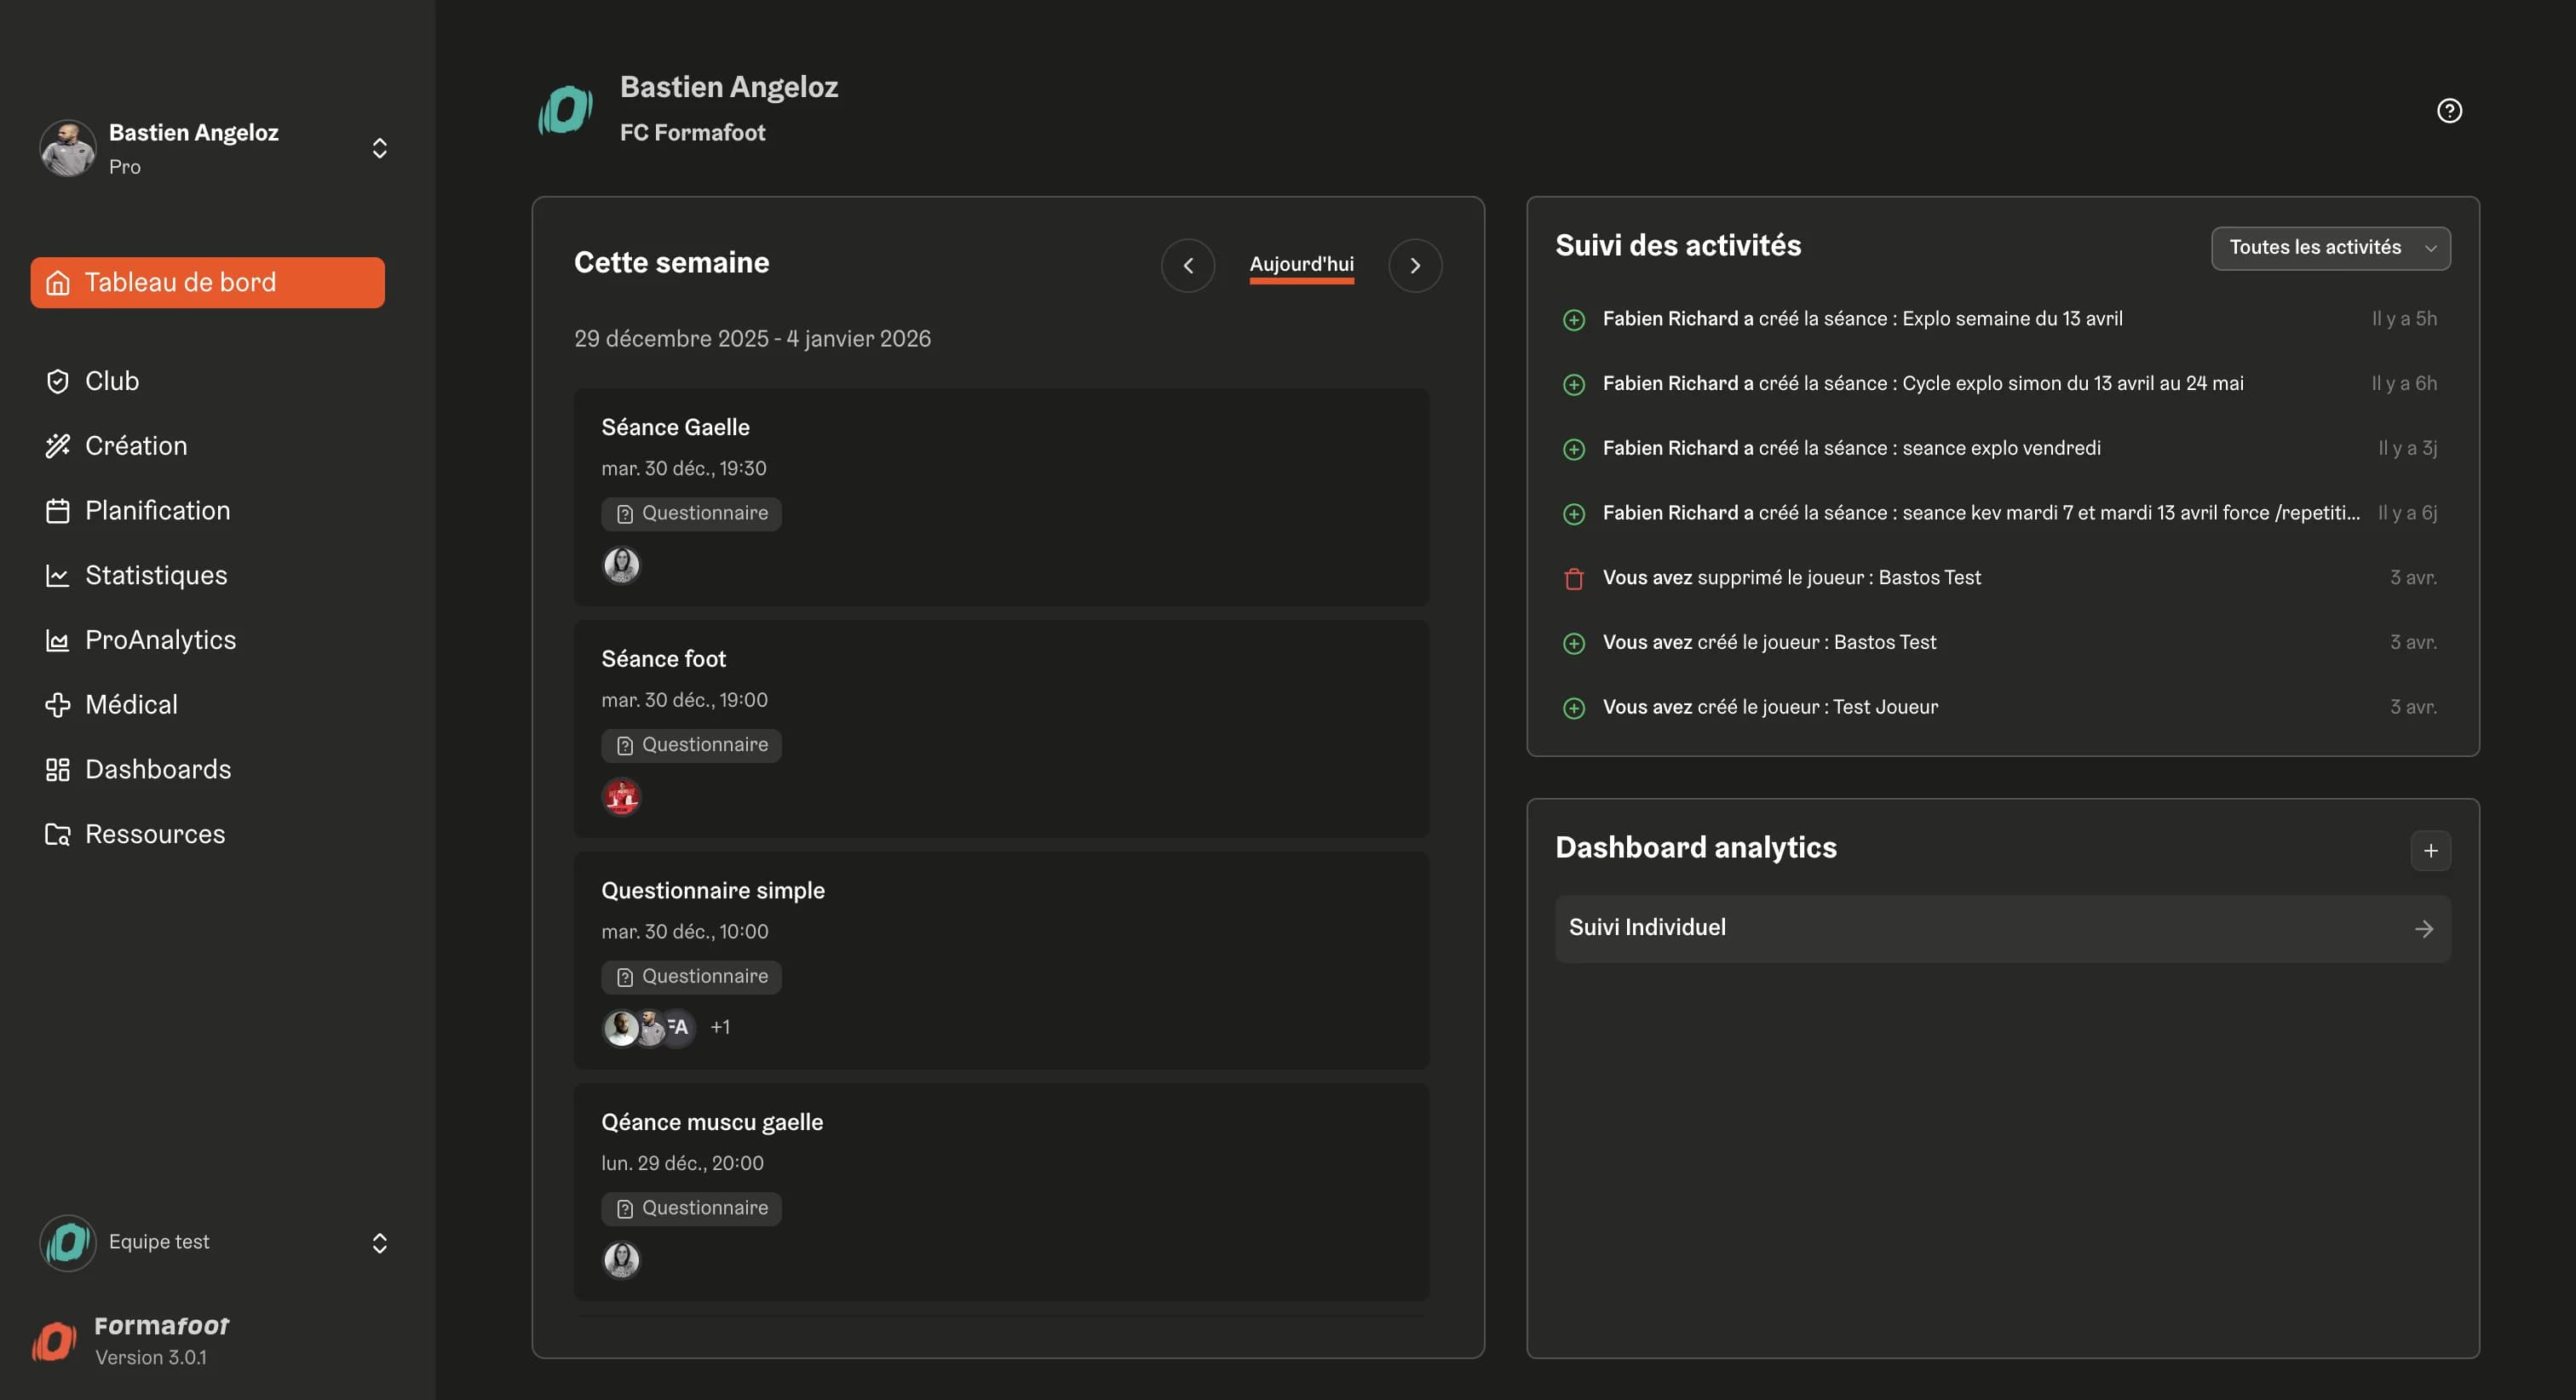The image size is (2576, 1400).
Task: Open the Médical cross icon
Action: click(58, 705)
